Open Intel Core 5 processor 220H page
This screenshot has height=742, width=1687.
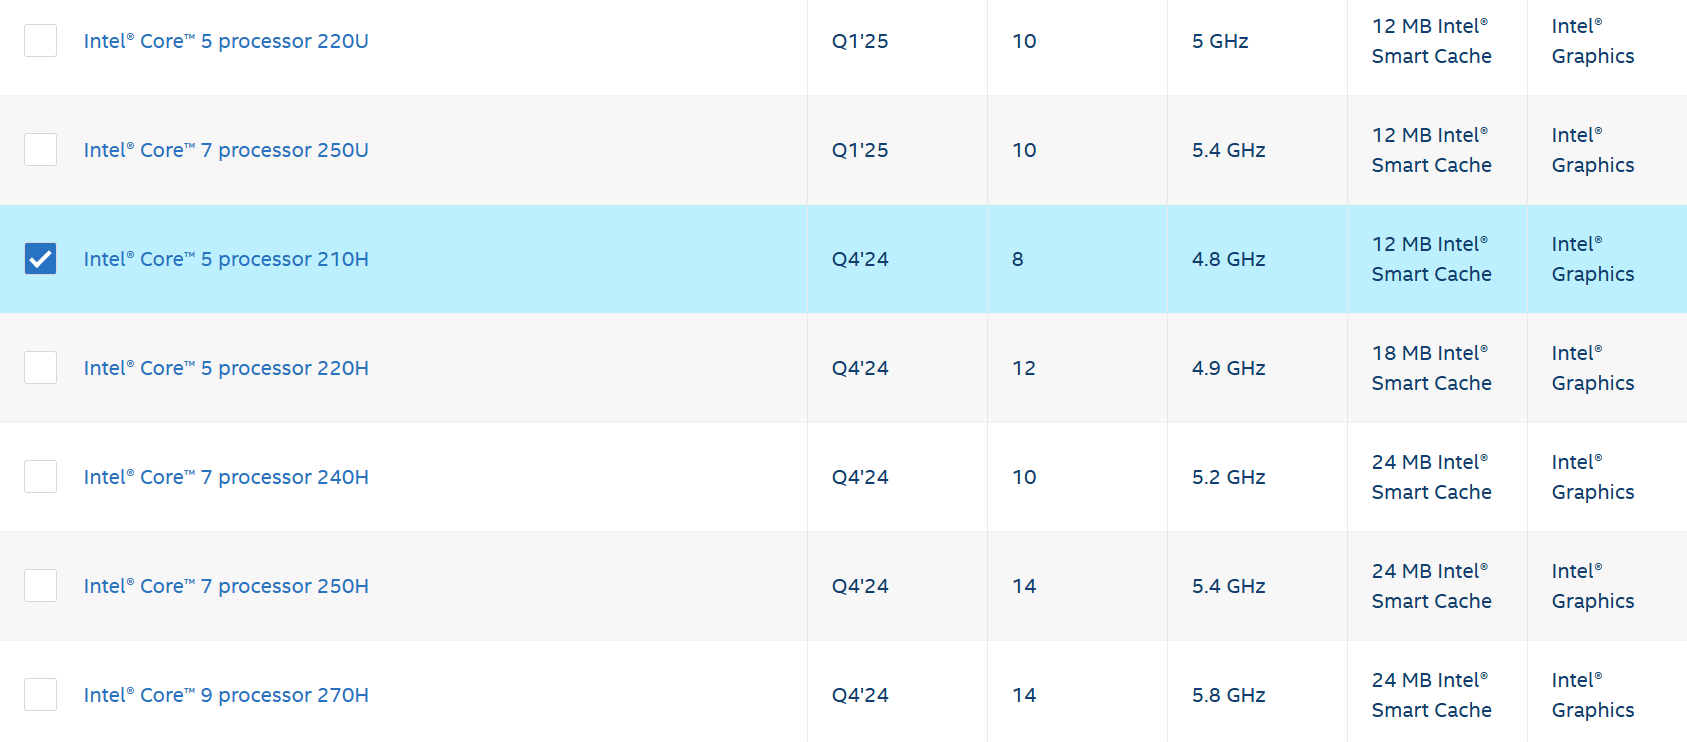[226, 368]
